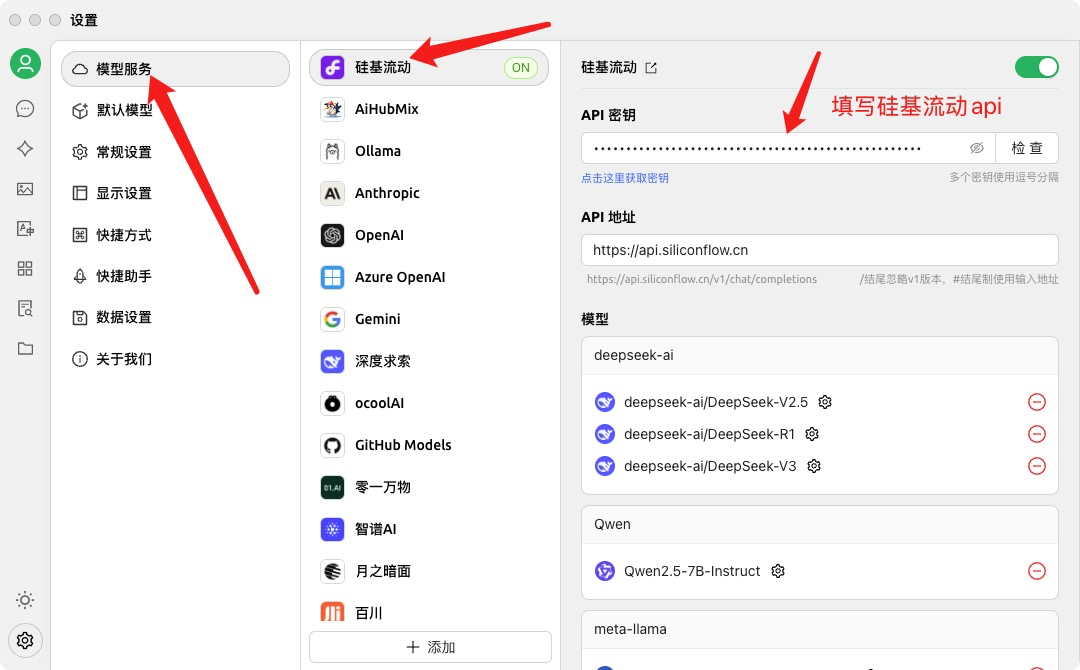
Task: Click the ON badge on 硅基流动
Action: tap(521, 67)
